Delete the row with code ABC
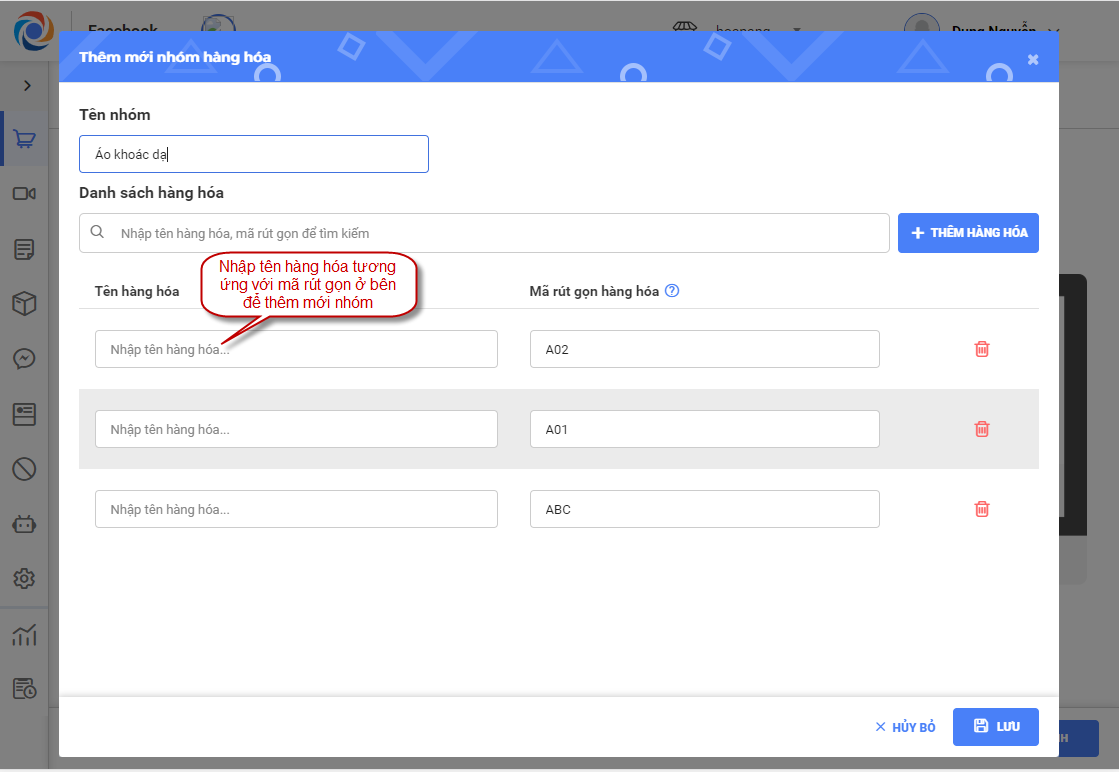The image size is (1119, 772). 982,509
